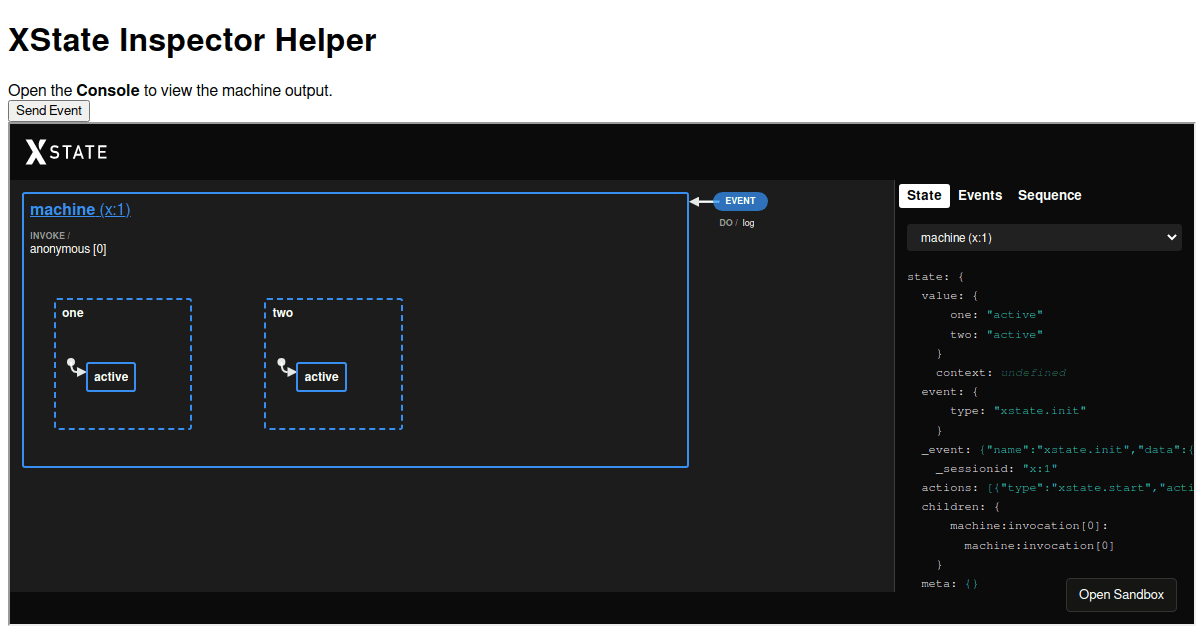
Task: Expand the children entry in the state tree
Action: tap(953, 506)
